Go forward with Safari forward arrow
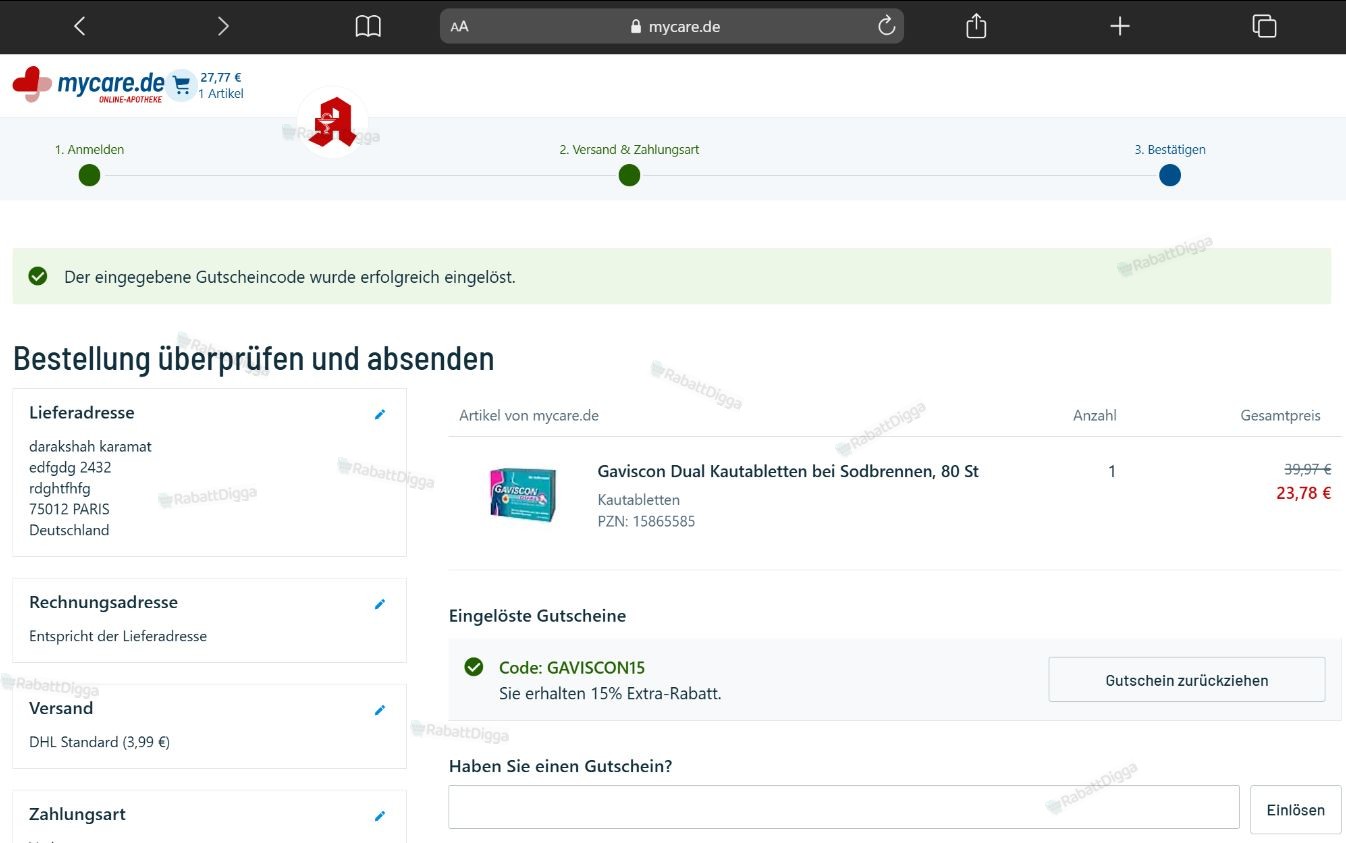The width and height of the screenshot is (1346, 843). point(223,27)
